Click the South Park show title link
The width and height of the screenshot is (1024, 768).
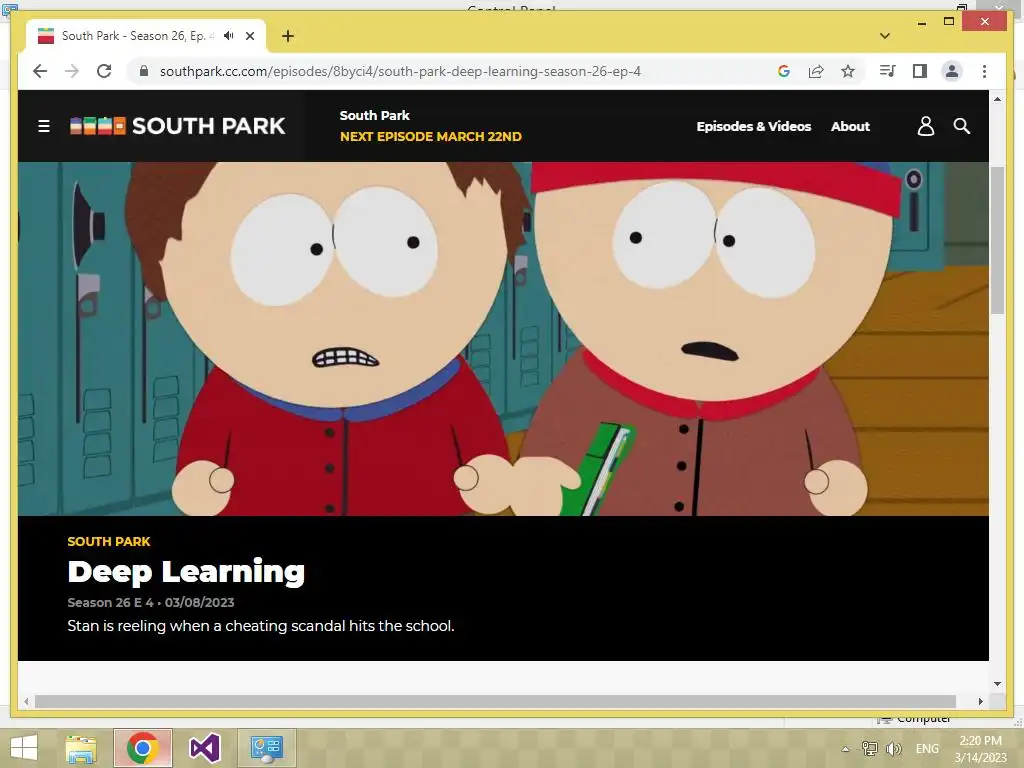[374, 116]
